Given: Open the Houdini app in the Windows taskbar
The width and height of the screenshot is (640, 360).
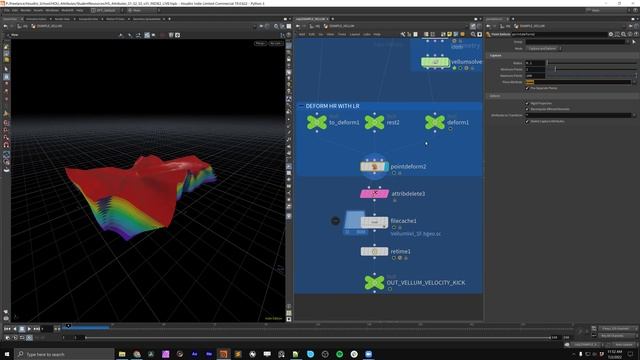Looking at the screenshot, I should point(223,354).
